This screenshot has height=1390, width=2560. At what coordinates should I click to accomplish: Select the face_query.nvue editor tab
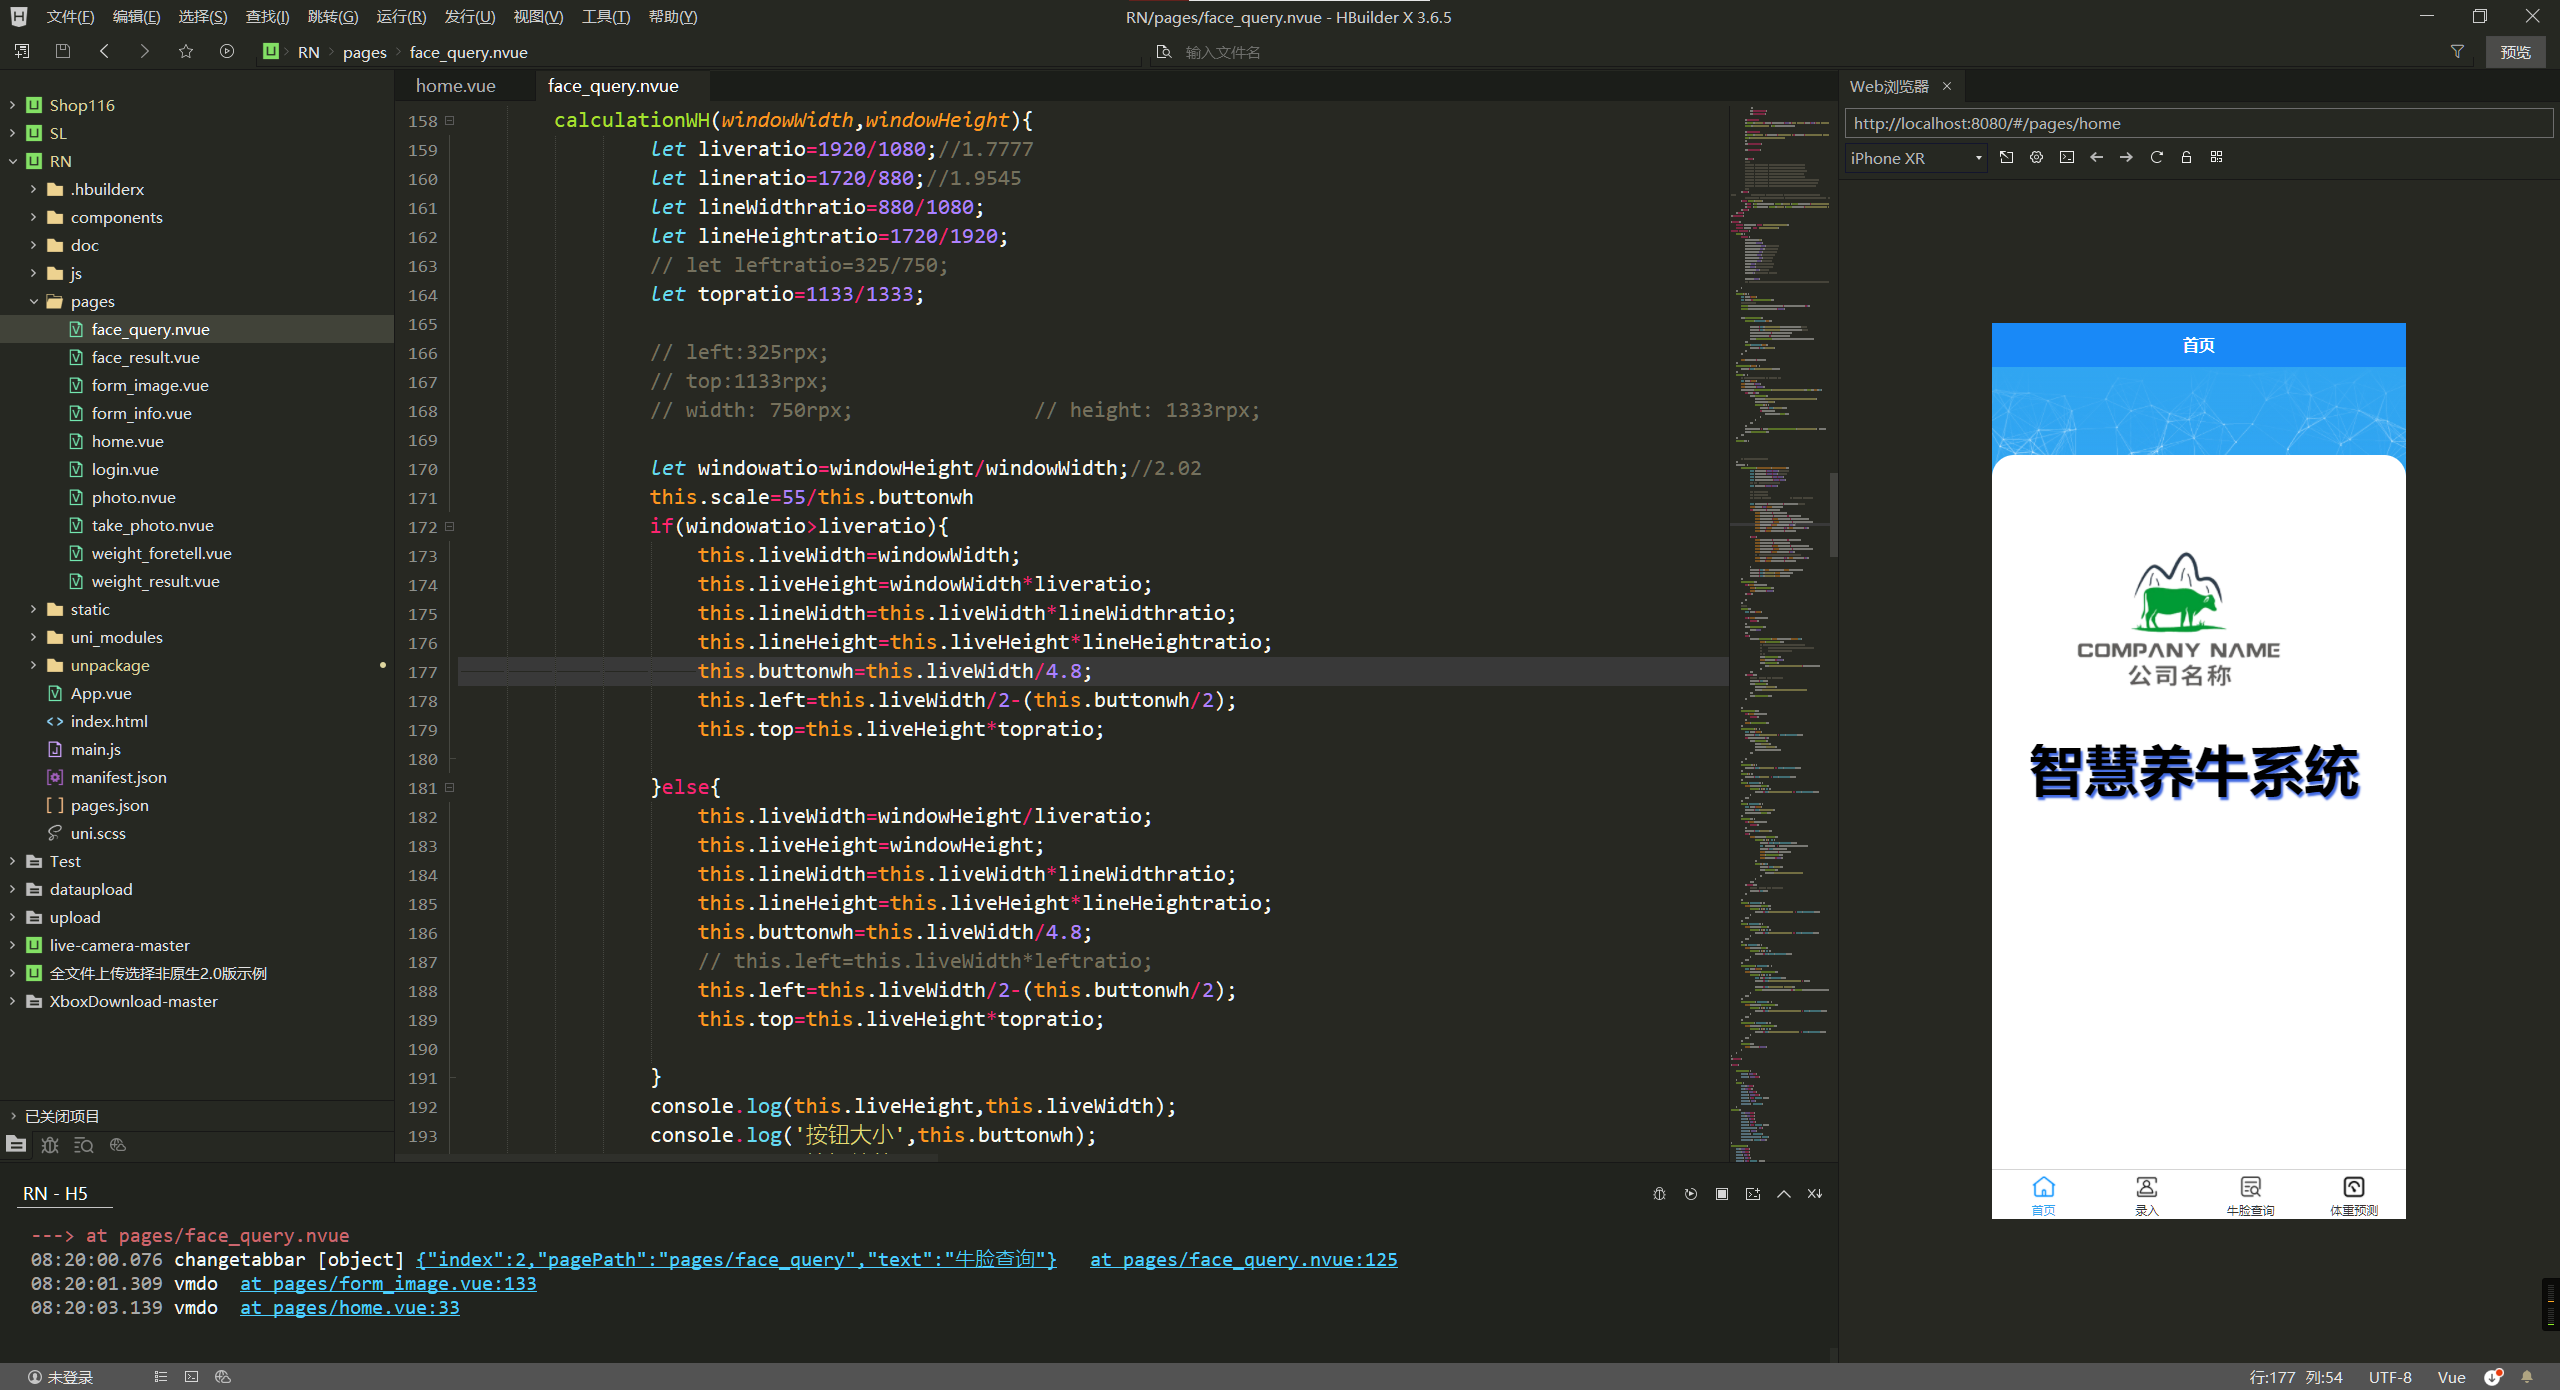point(613,86)
